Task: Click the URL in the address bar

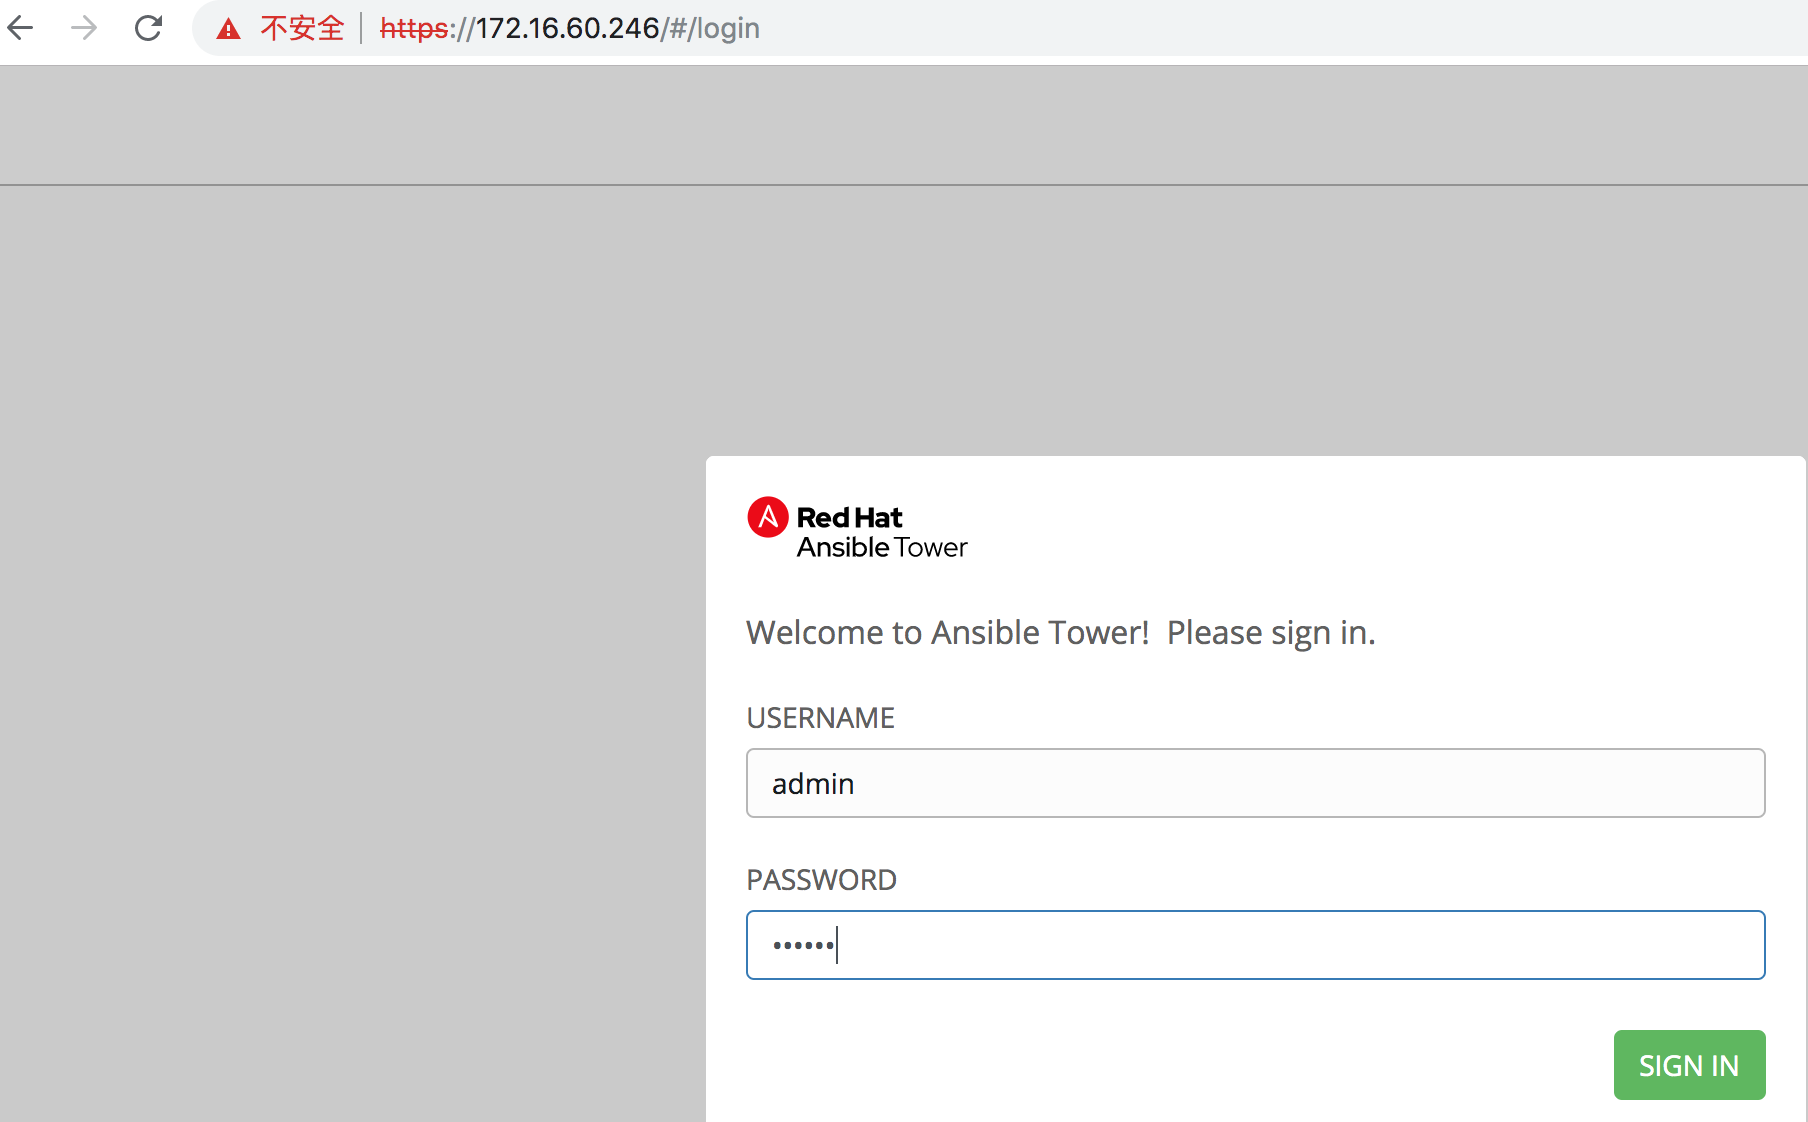Action: tap(570, 28)
